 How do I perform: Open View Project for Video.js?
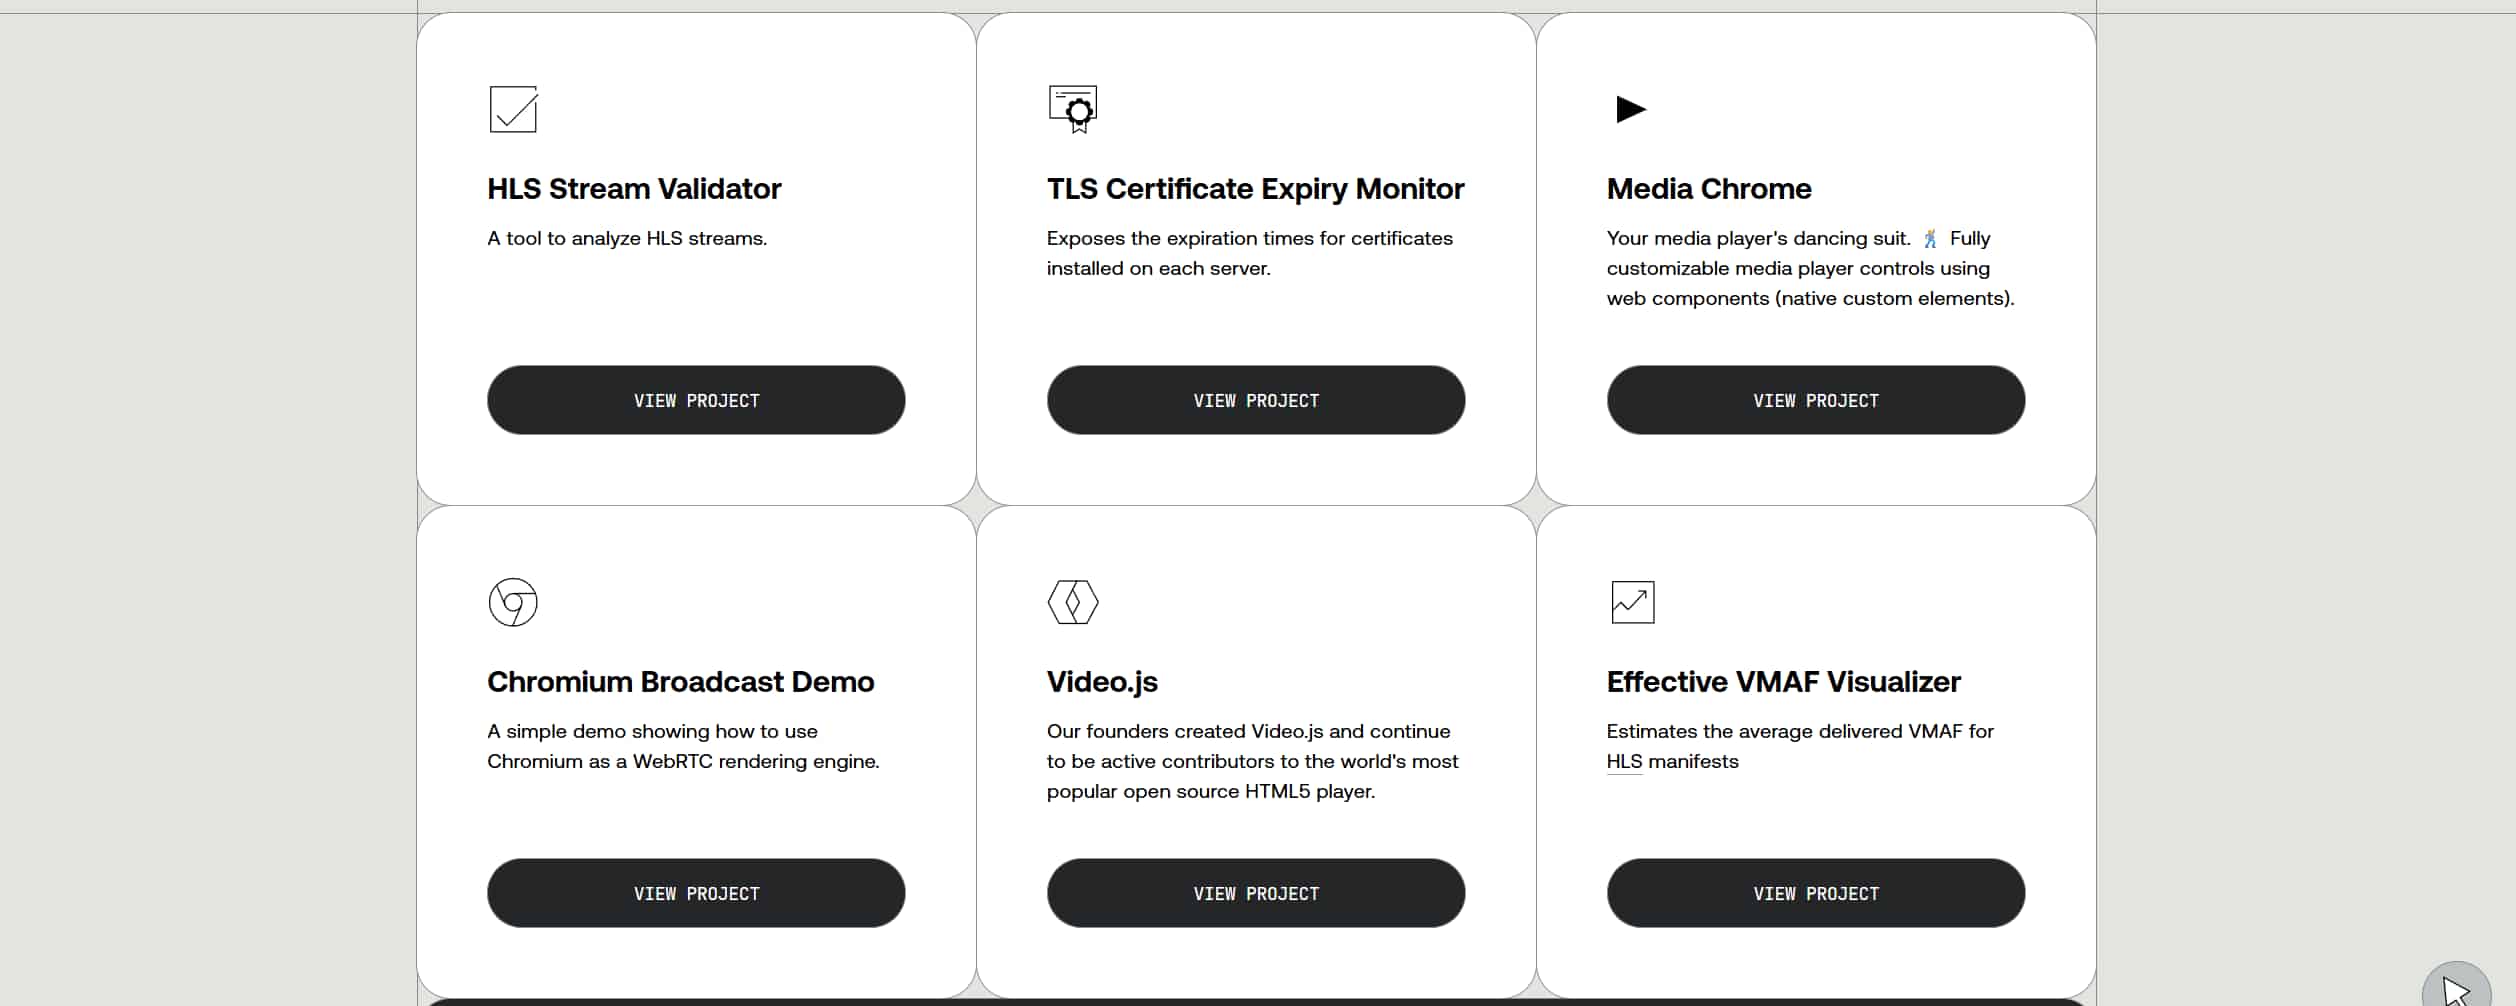pyautogui.click(x=1256, y=893)
